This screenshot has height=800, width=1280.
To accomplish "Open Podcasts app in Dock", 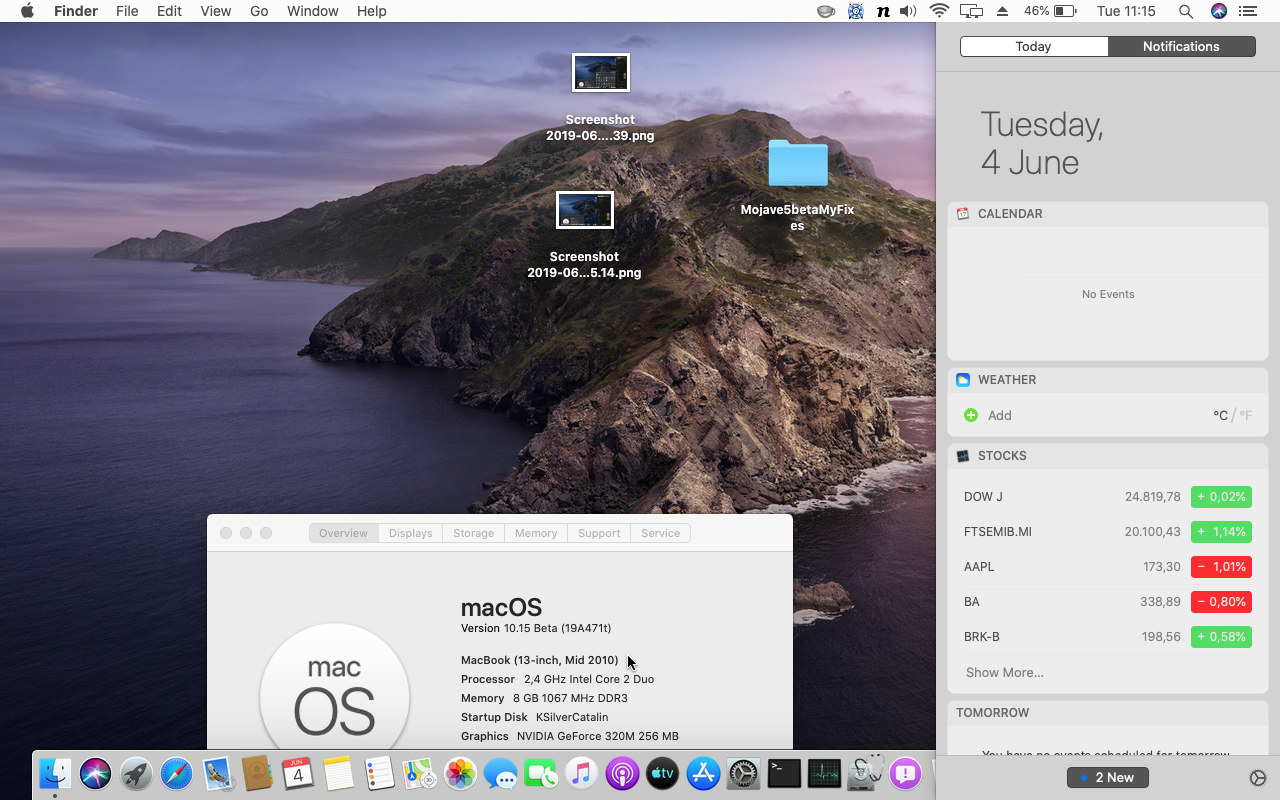I will coord(622,773).
